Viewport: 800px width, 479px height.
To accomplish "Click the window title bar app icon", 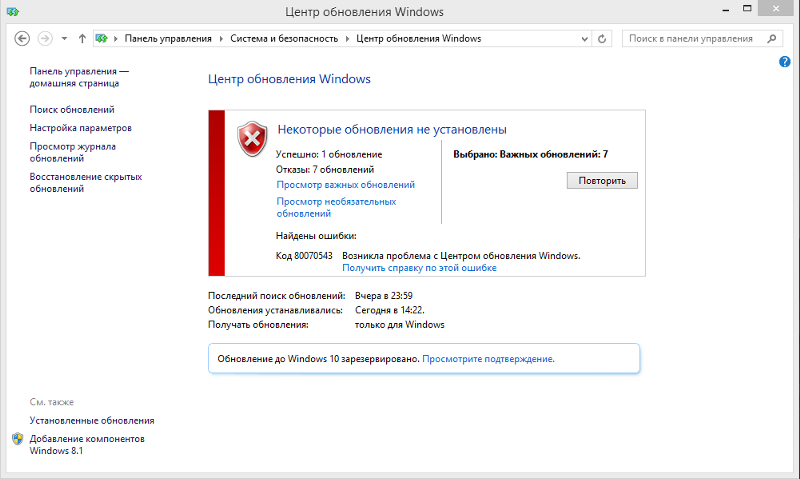I will pos(13,11).
